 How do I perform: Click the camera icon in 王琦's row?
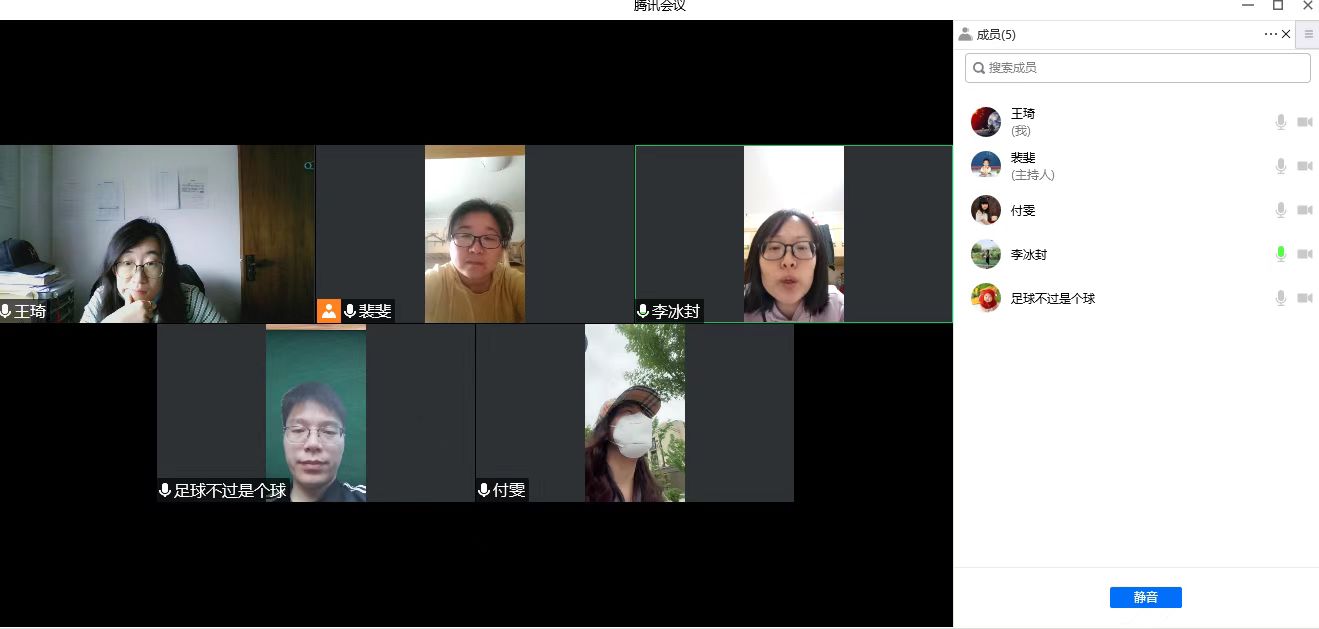tap(1304, 122)
